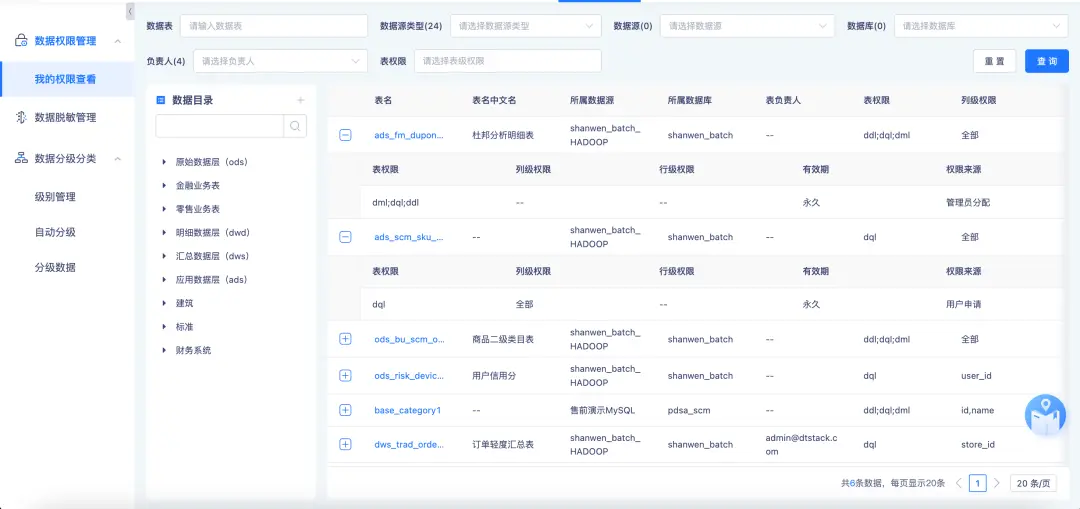This screenshot has height=509, width=1080.
Task: Expand the 原始数据层（ods）tree node
Action: click(164, 162)
